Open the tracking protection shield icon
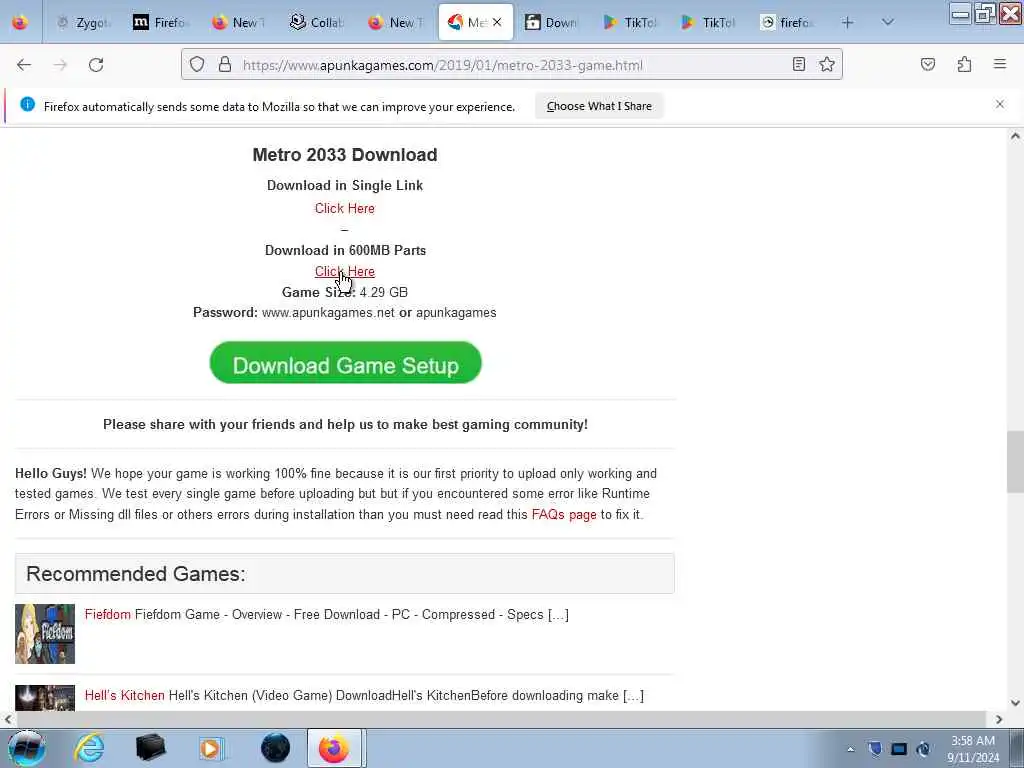This screenshot has height=768, width=1024. 197,65
